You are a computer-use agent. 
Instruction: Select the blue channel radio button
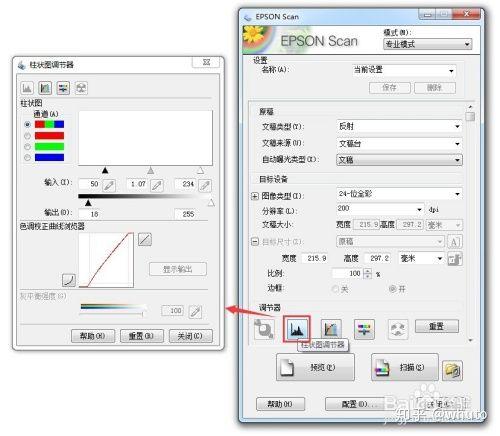27,158
